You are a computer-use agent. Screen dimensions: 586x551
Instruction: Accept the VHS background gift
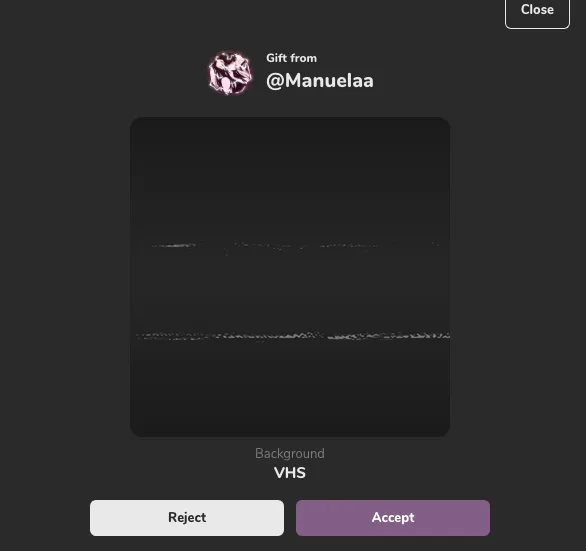[393, 518]
